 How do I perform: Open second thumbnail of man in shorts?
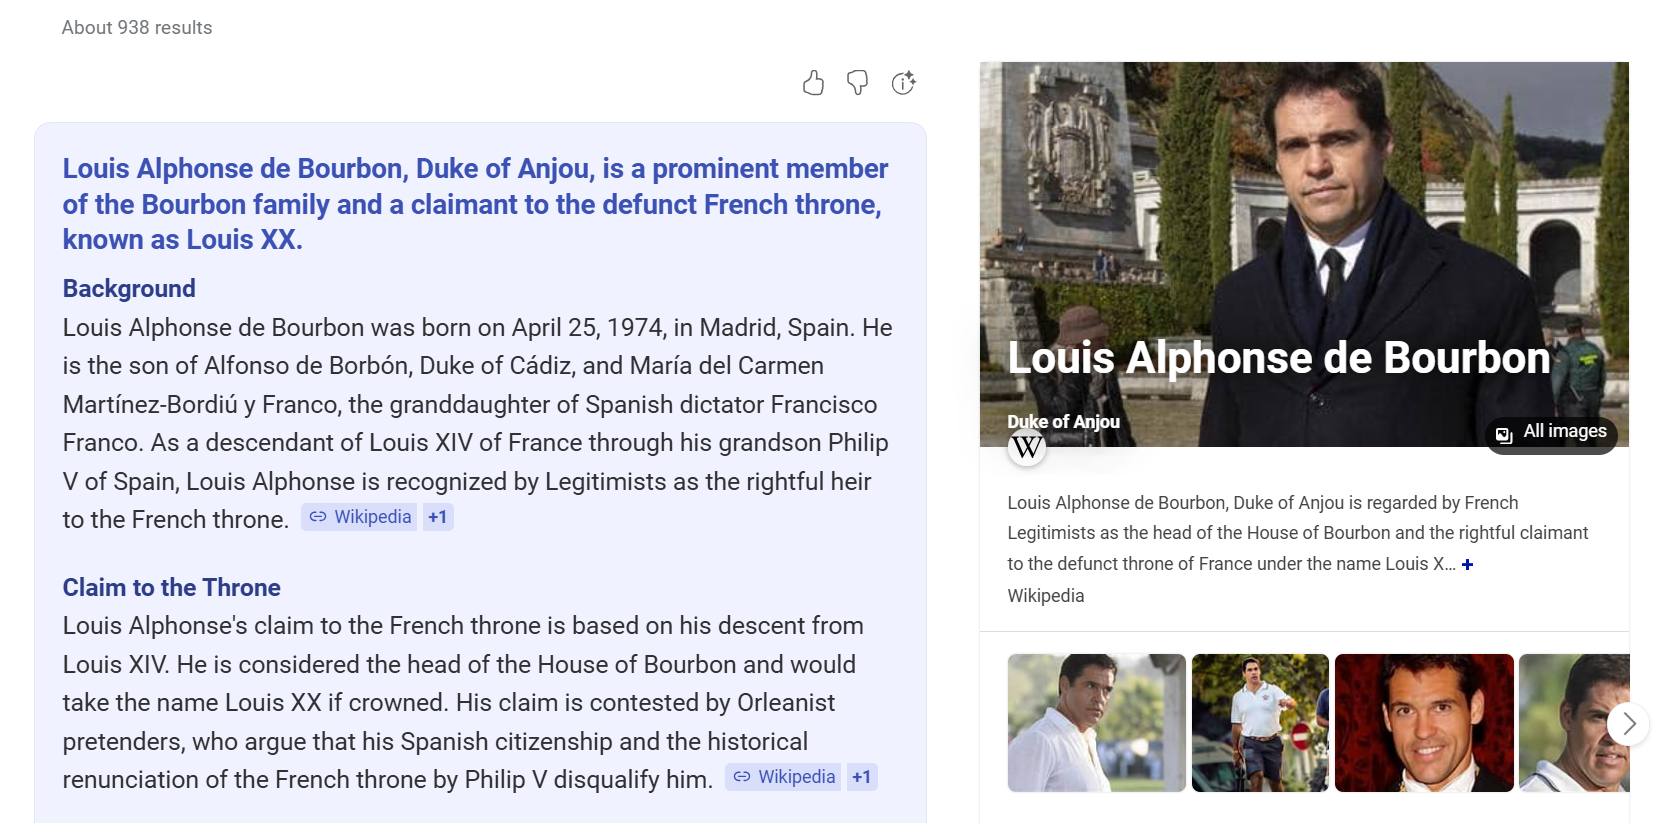click(1260, 723)
